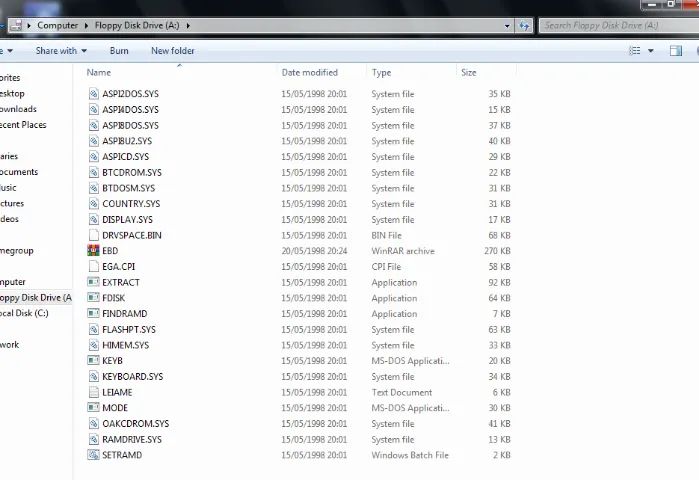Click the change view icon

coord(635,51)
